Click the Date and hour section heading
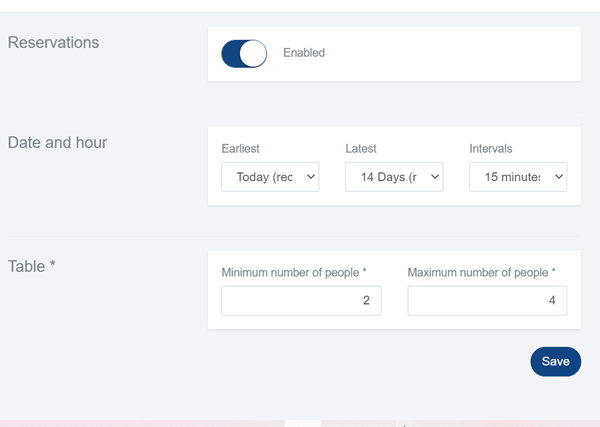The height and width of the screenshot is (427, 600). (57, 142)
